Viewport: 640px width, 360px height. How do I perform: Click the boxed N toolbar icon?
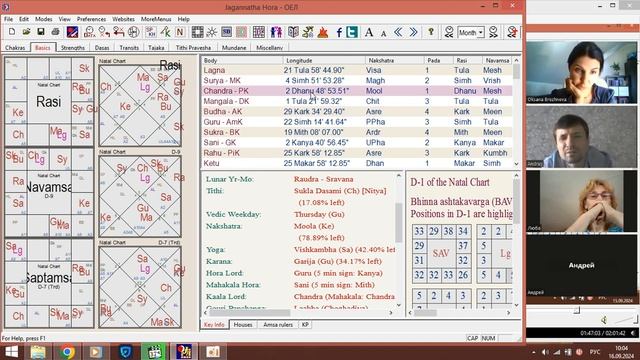[180, 32]
